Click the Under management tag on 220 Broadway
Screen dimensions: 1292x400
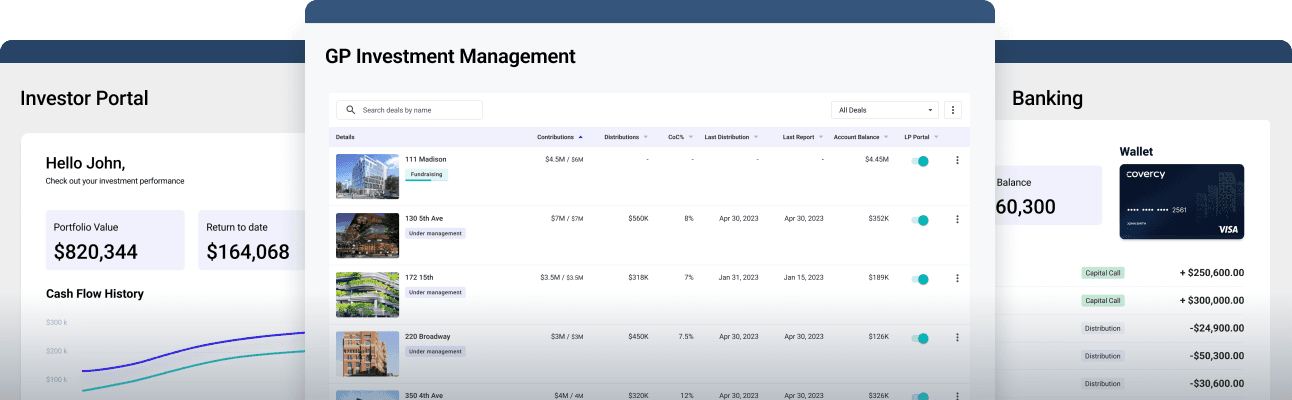pos(435,351)
